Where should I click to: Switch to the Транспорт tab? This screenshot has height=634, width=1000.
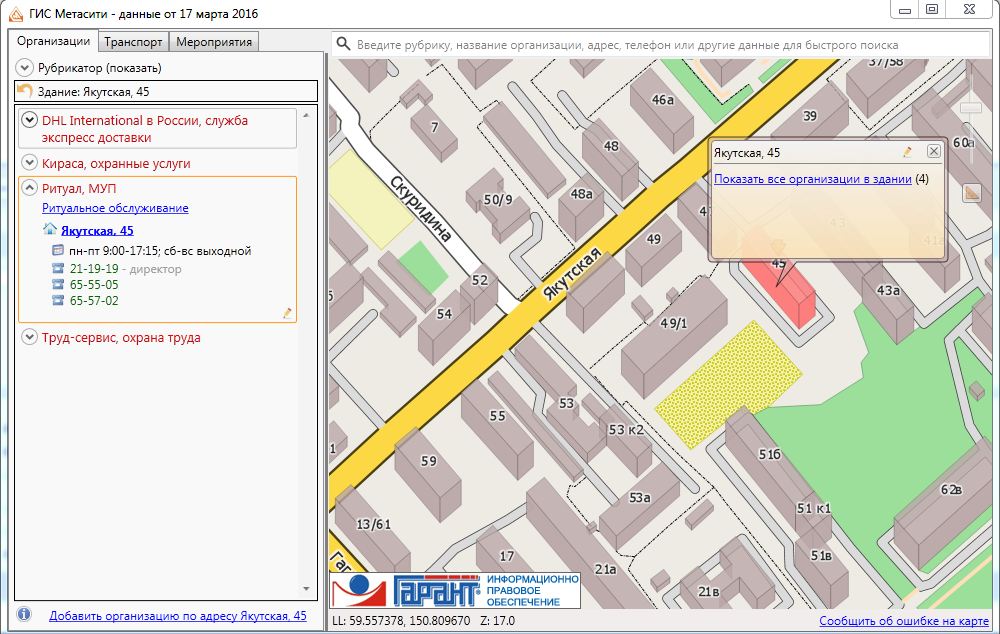(x=133, y=42)
